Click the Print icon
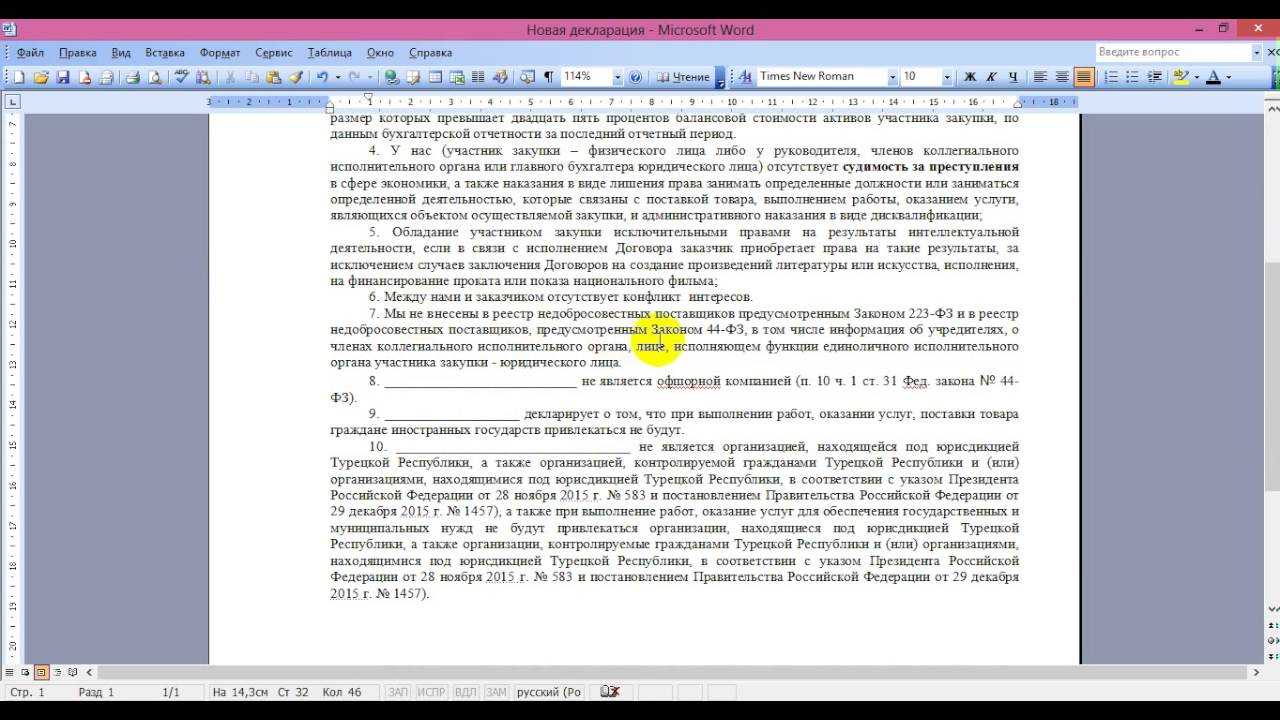 tap(132, 77)
